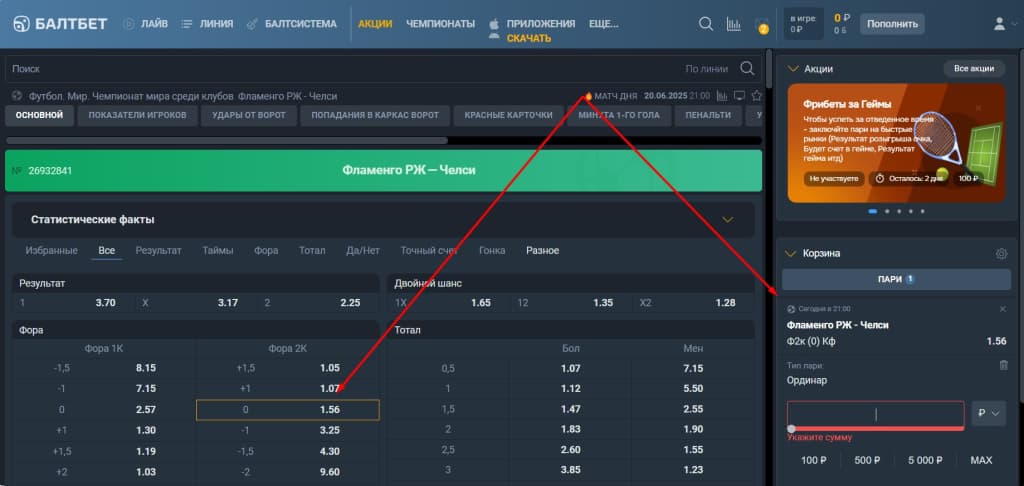Filter markets by Результат

pos(158,251)
